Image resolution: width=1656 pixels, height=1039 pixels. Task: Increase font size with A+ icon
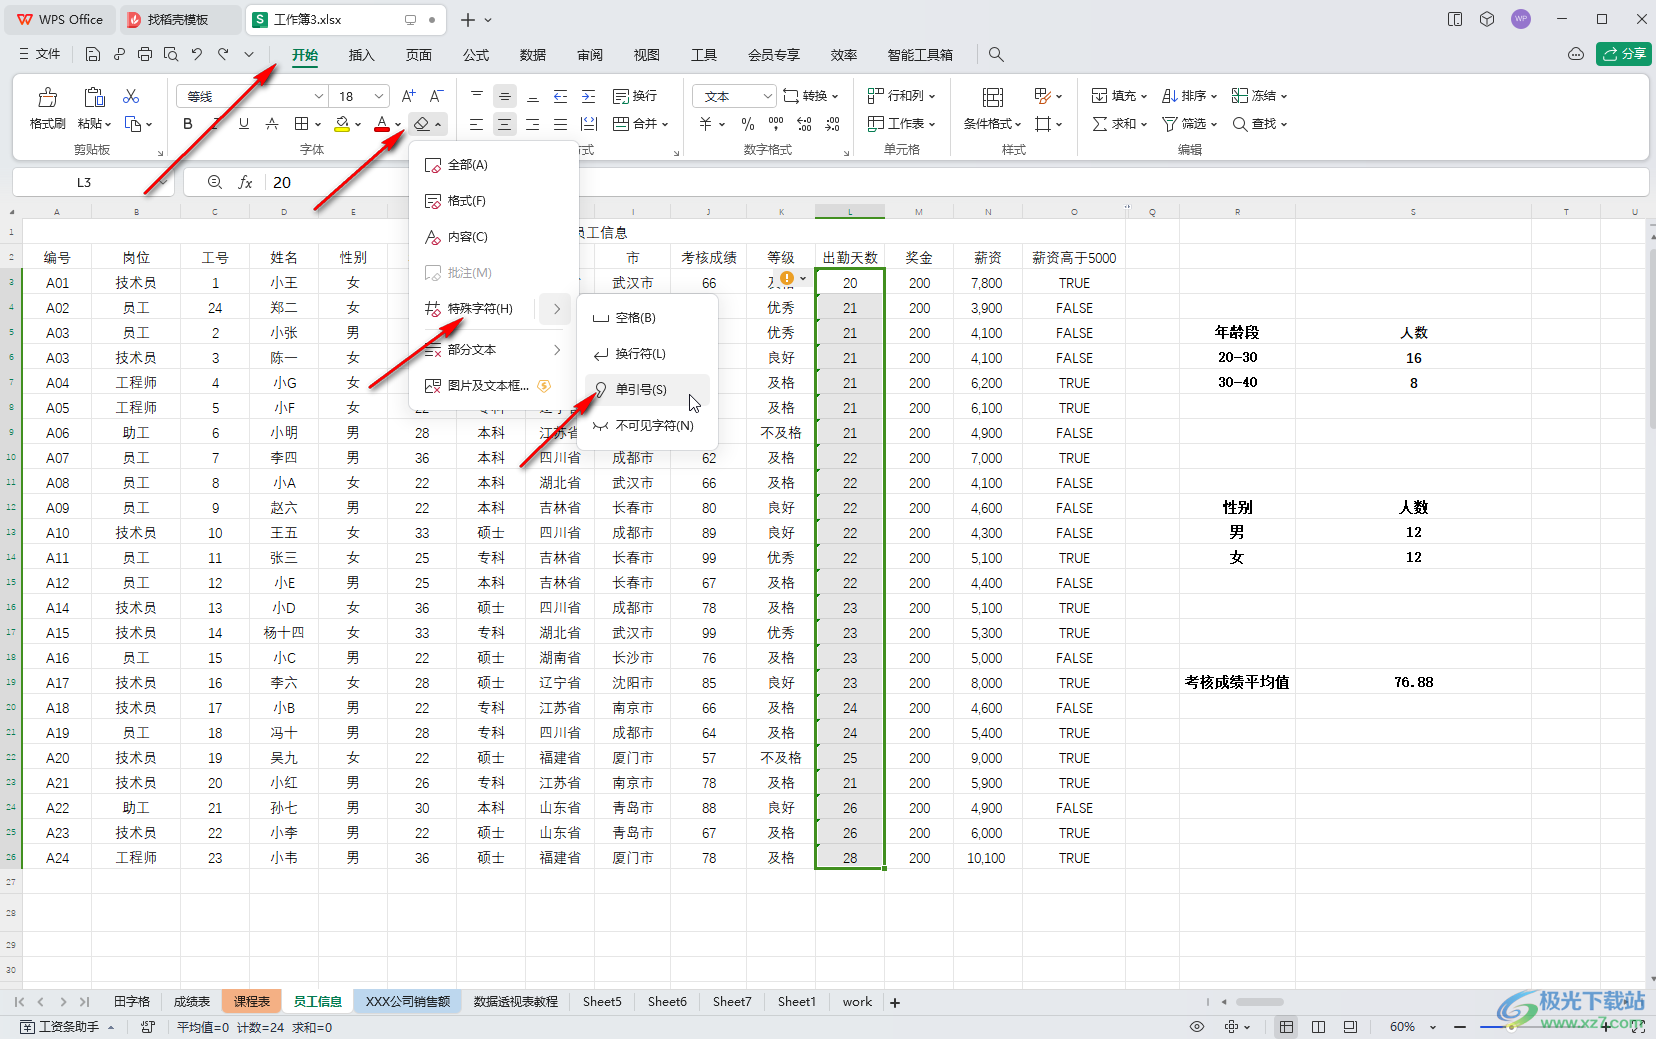(408, 96)
